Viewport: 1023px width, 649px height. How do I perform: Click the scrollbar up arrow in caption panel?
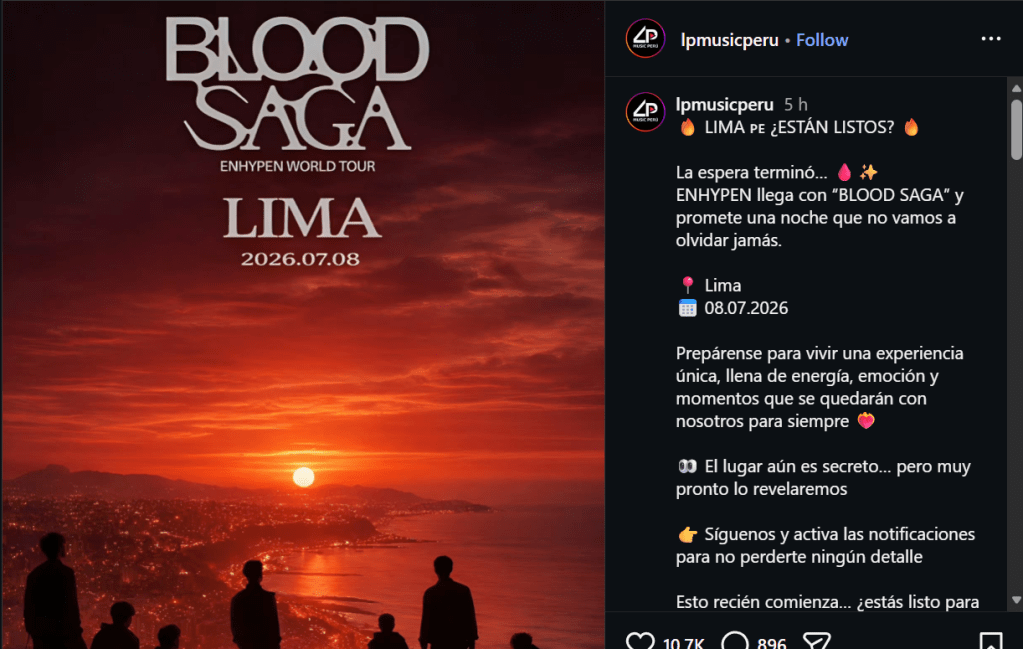[x=1016, y=87]
